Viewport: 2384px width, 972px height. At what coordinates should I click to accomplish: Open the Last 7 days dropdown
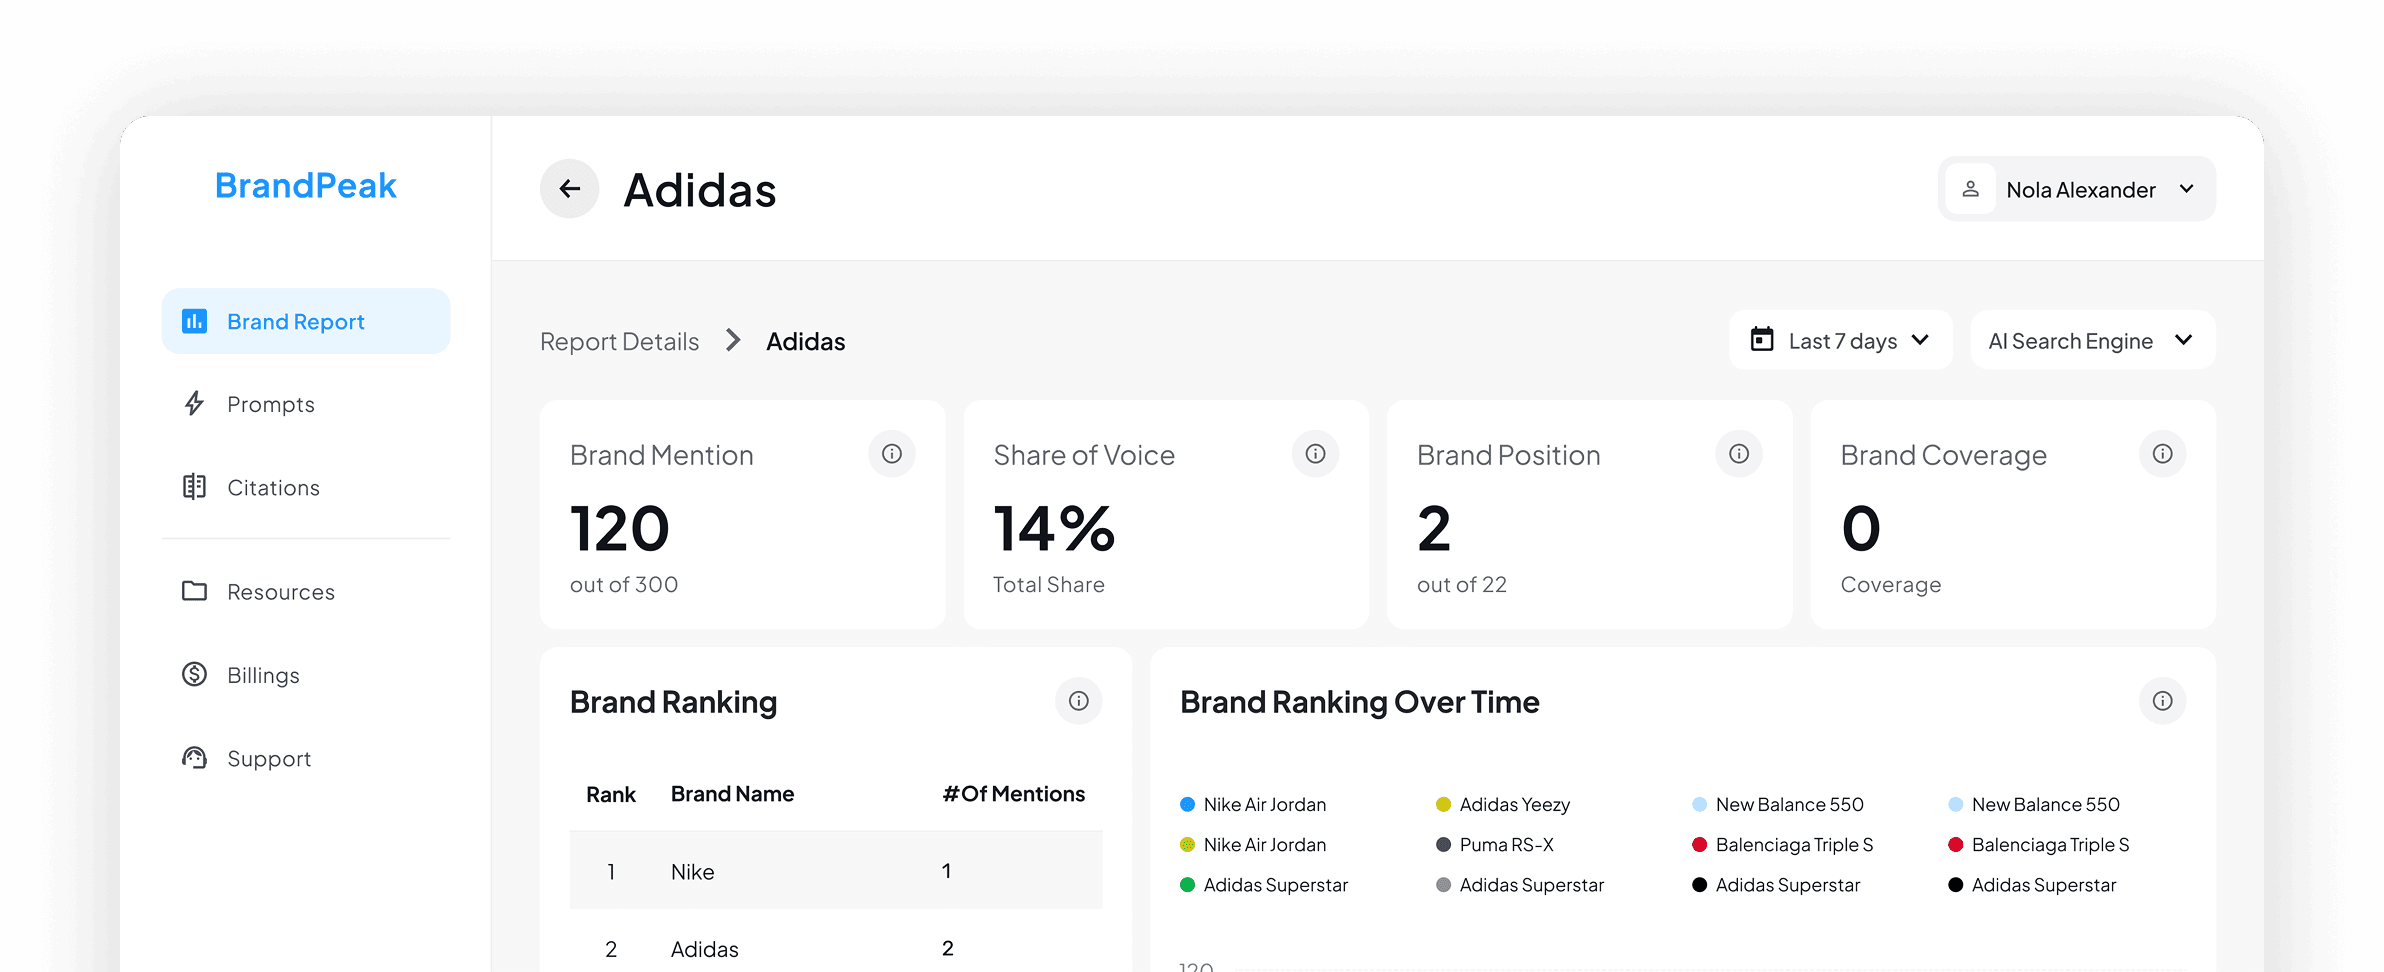click(x=1840, y=340)
